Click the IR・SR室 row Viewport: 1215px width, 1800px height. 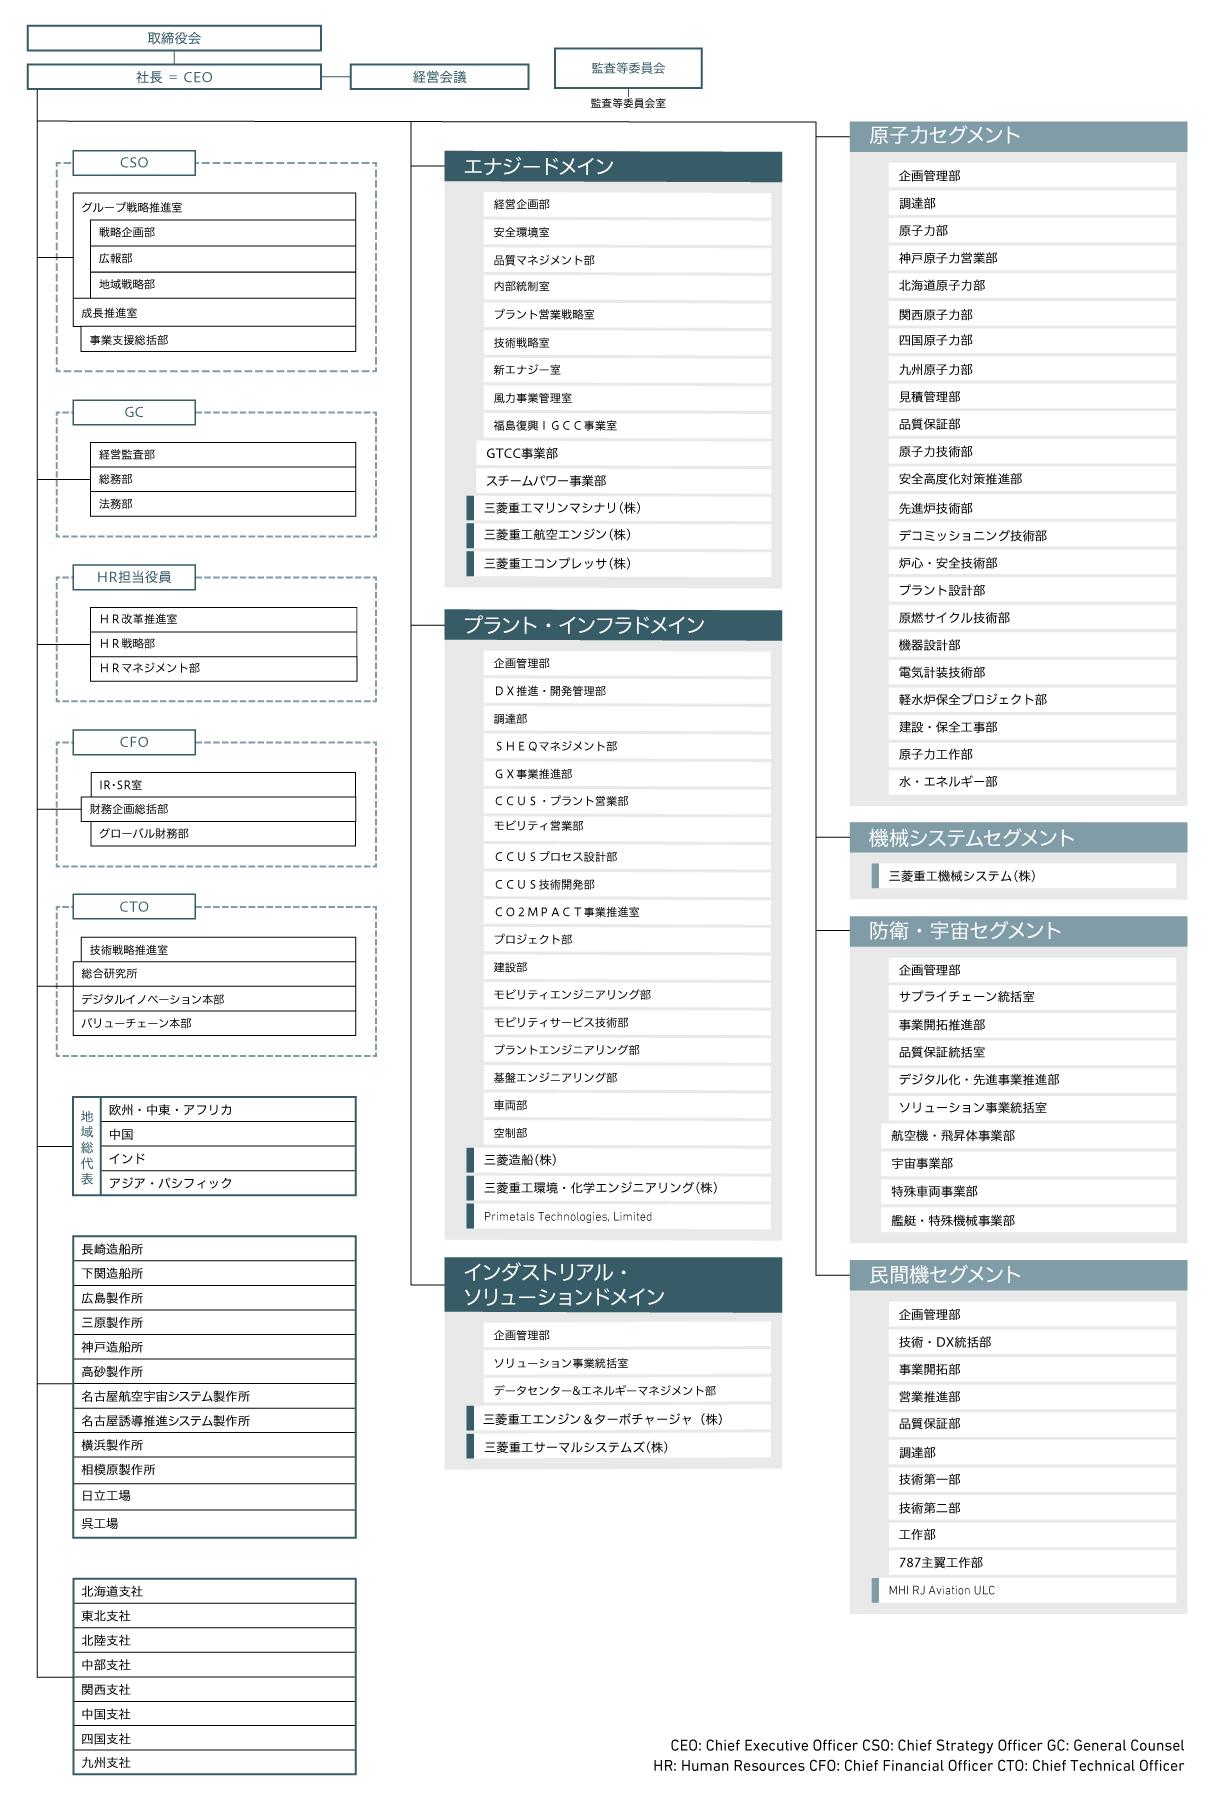(x=223, y=785)
